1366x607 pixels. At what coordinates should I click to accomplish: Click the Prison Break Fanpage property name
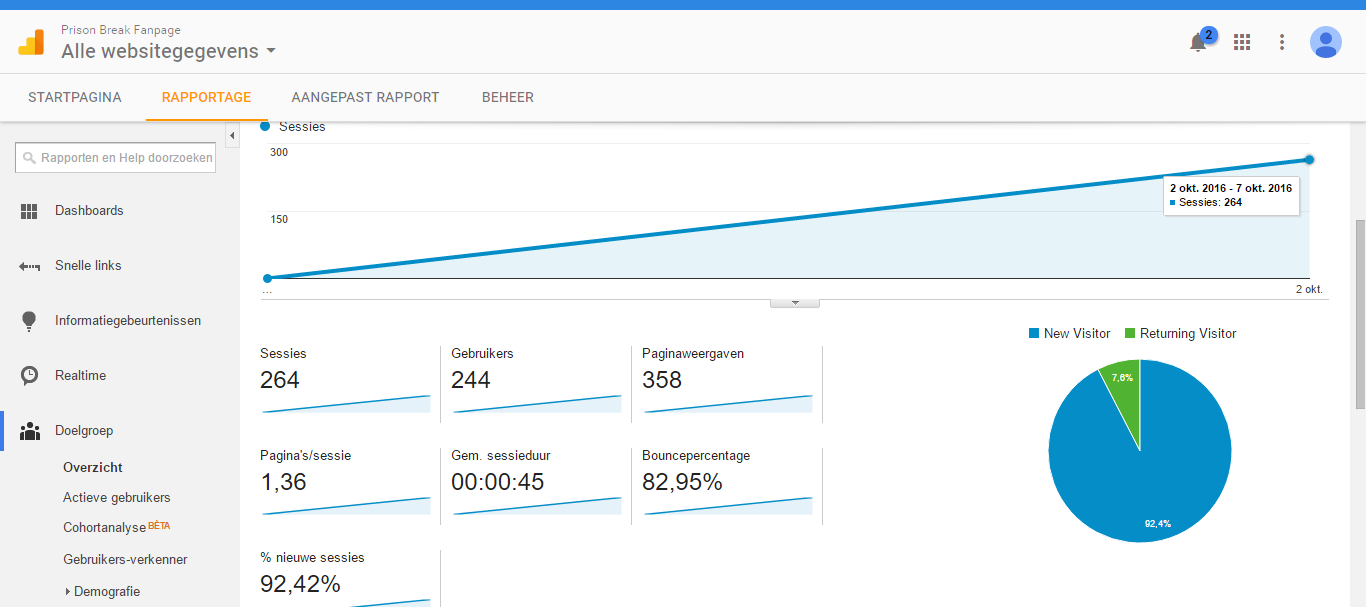pos(121,30)
